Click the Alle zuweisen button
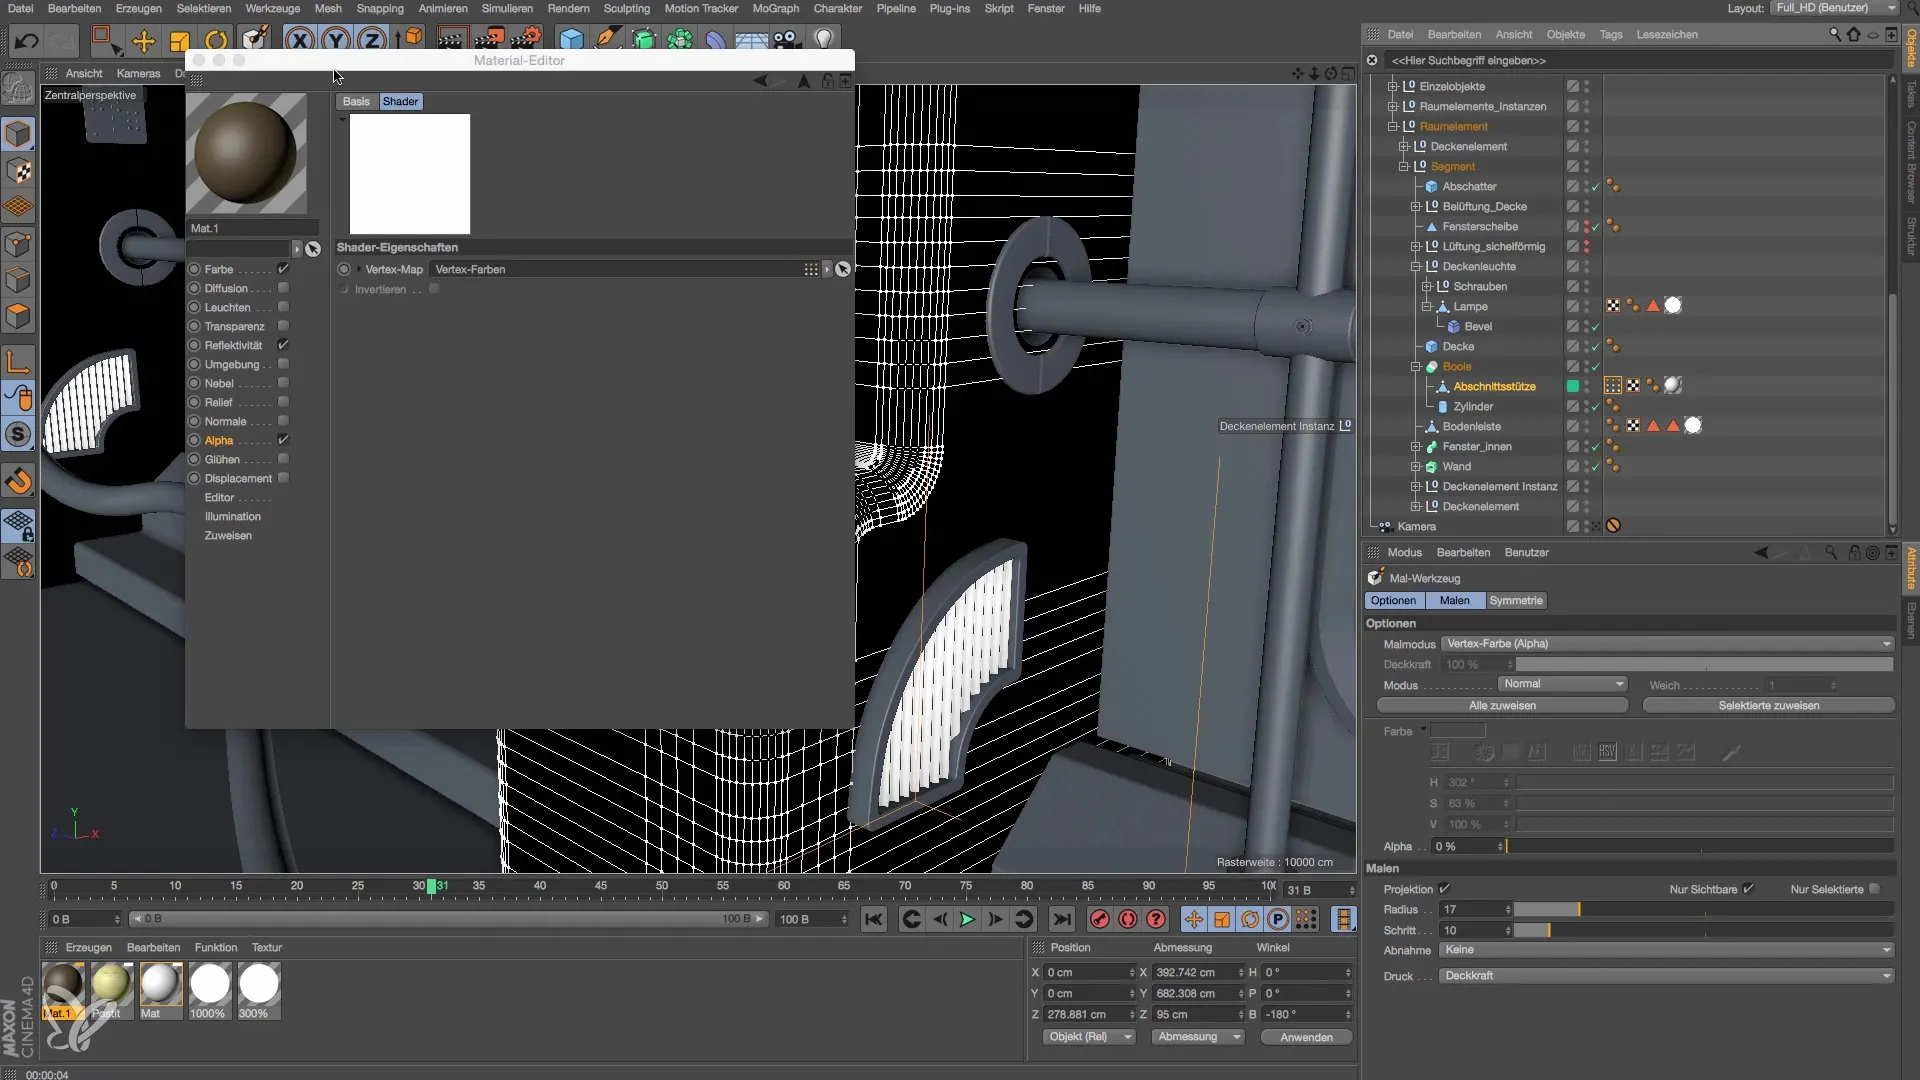 click(1502, 706)
